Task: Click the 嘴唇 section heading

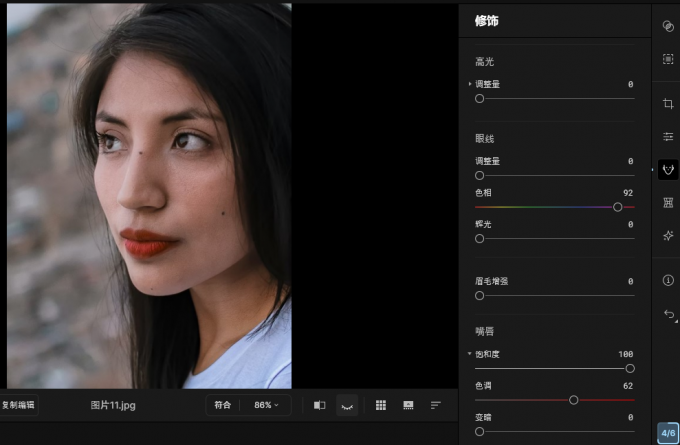Action: pyautogui.click(x=484, y=332)
